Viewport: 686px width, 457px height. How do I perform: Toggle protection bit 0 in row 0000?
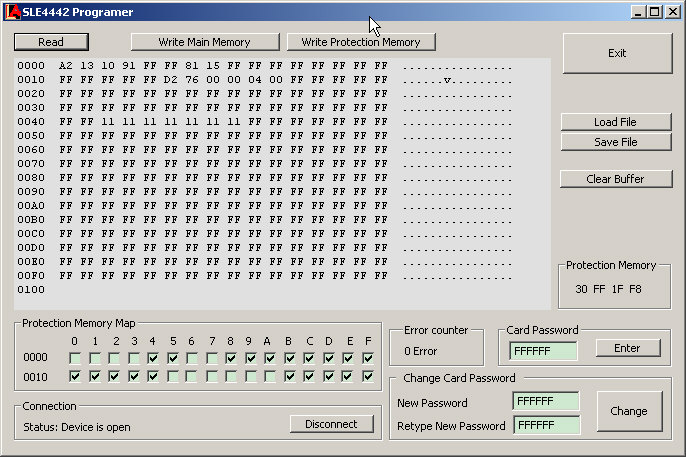point(75,359)
